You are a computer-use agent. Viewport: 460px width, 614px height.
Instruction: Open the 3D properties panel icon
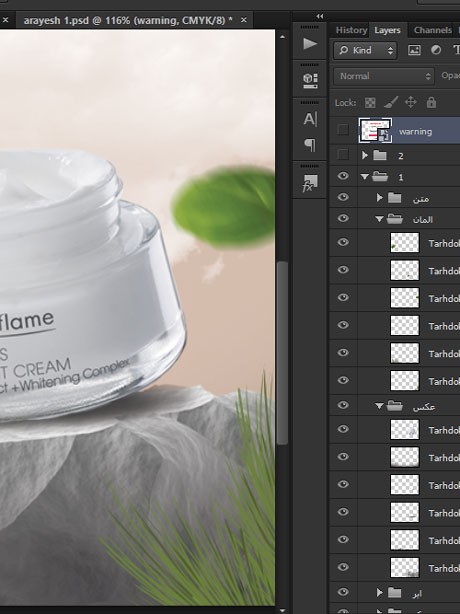pos(310,81)
